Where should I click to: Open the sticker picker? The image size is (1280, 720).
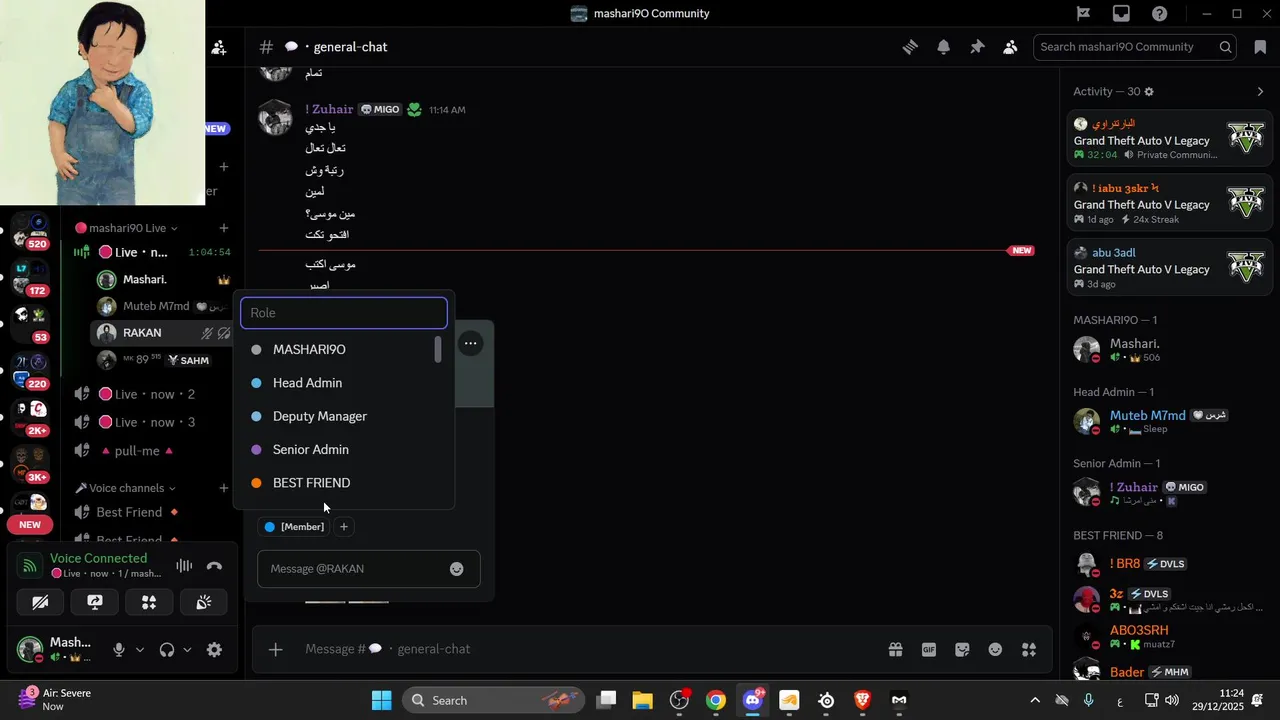click(962, 649)
